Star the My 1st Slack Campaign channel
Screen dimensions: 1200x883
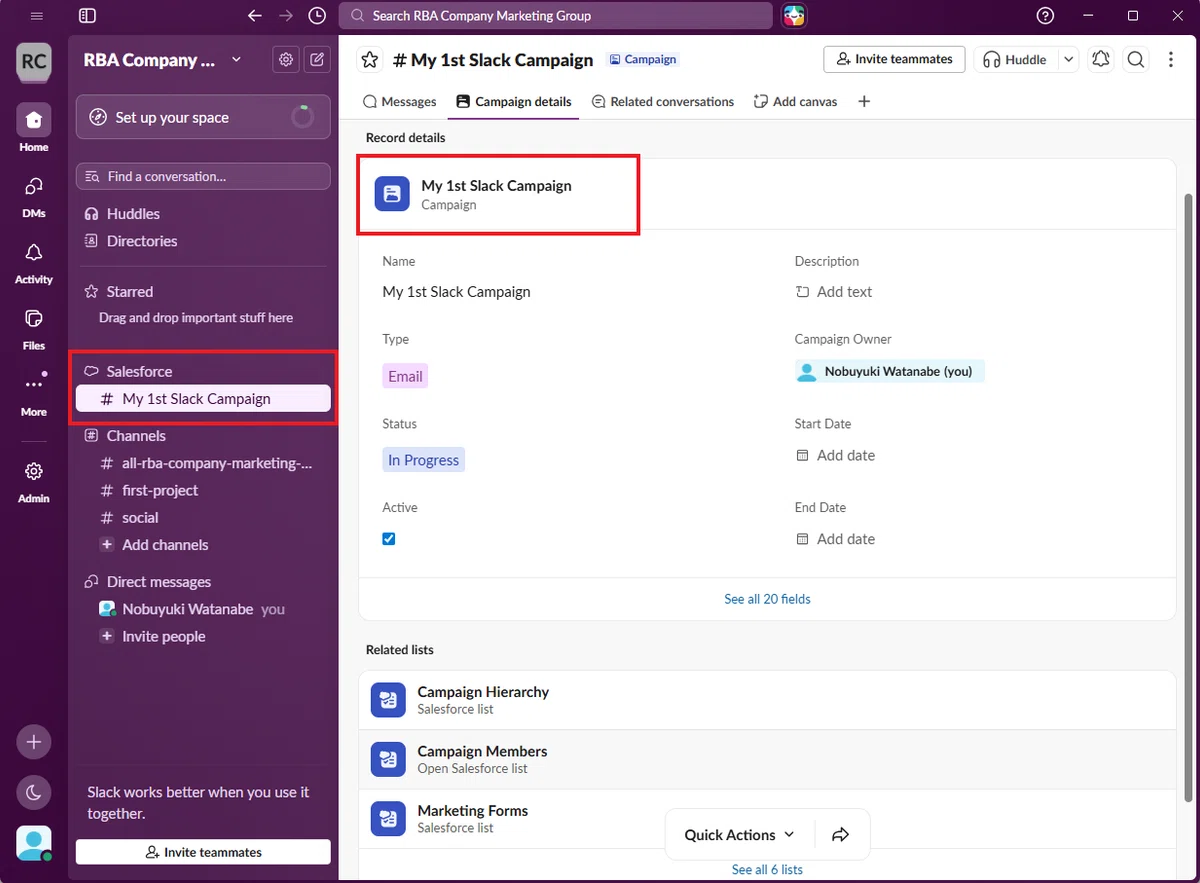tap(370, 60)
